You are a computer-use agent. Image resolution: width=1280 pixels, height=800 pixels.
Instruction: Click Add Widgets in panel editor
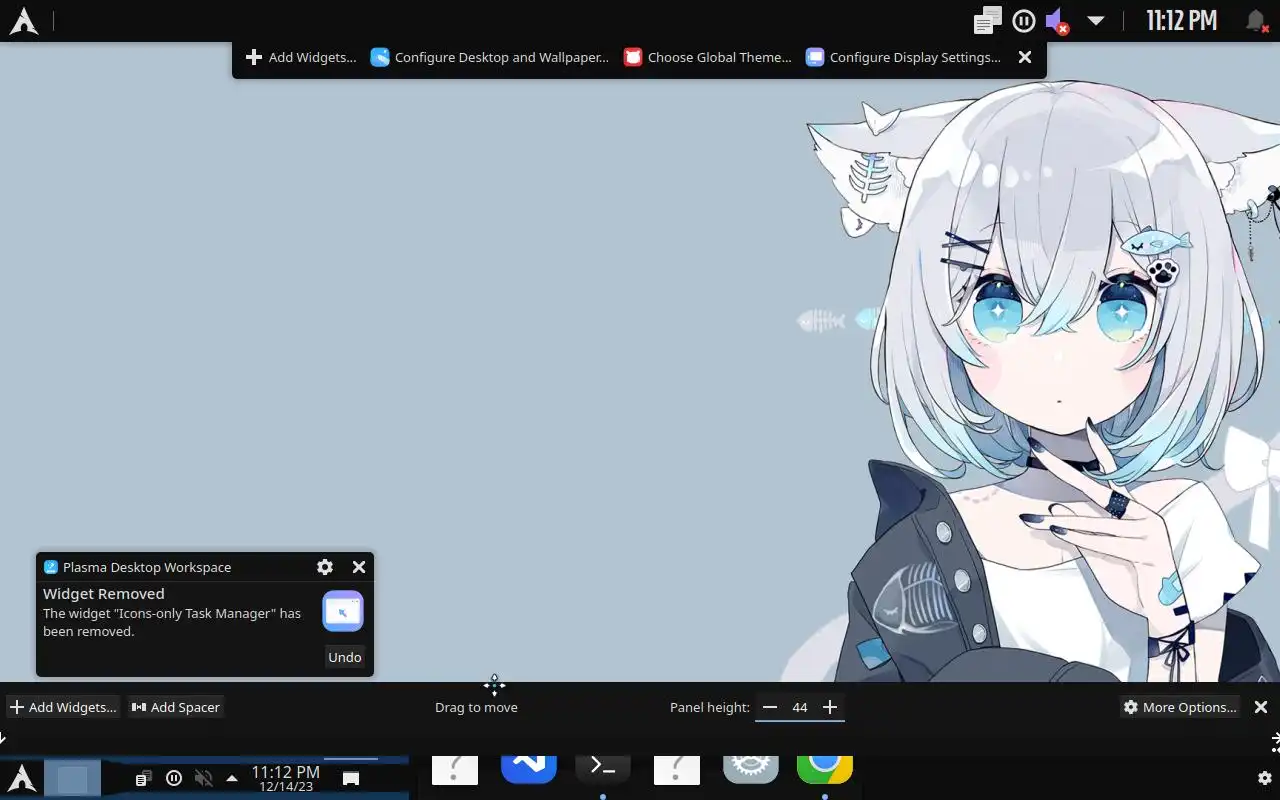tap(63, 707)
